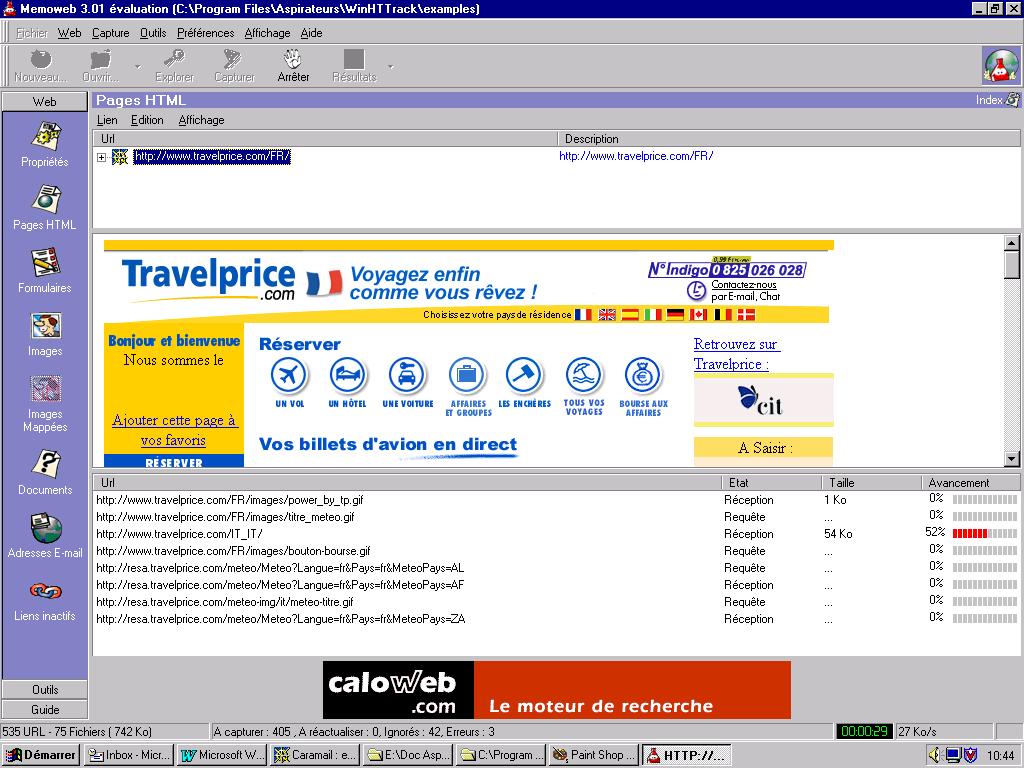Follow the 'Retrouvez sur Travelprice' link
This screenshot has width=1024, height=768.
click(x=737, y=354)
